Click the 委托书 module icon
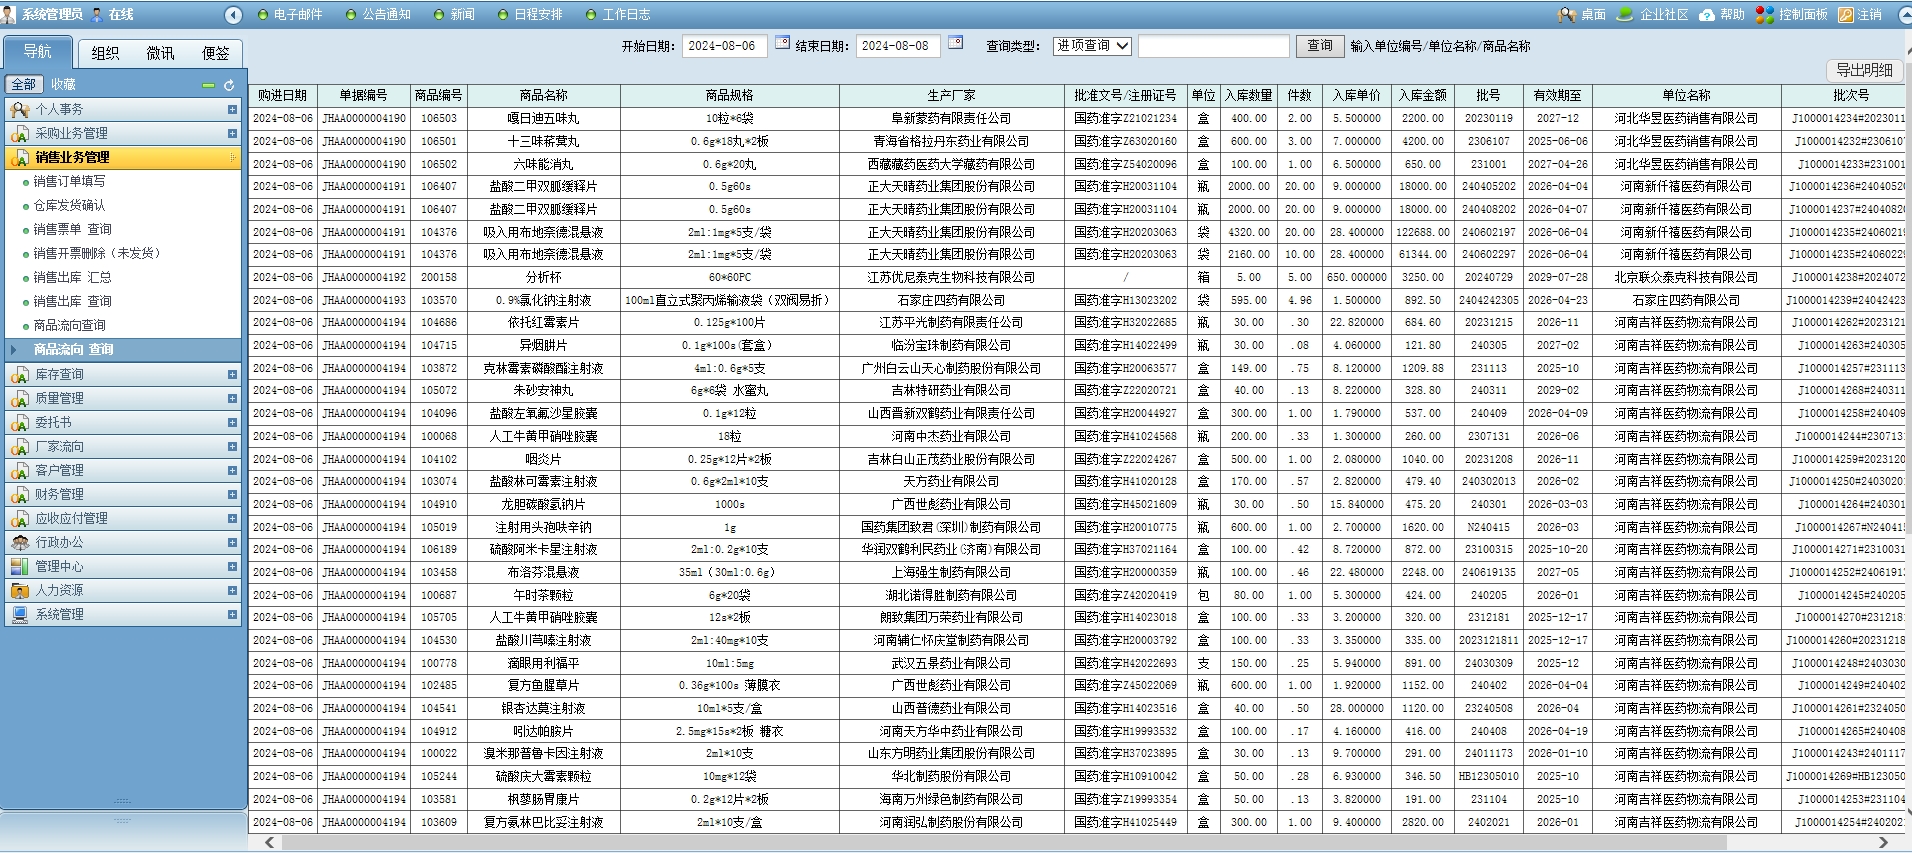The width and height of the screenshot is (1912, 853). pyautogui.click(x=19, y=422)
